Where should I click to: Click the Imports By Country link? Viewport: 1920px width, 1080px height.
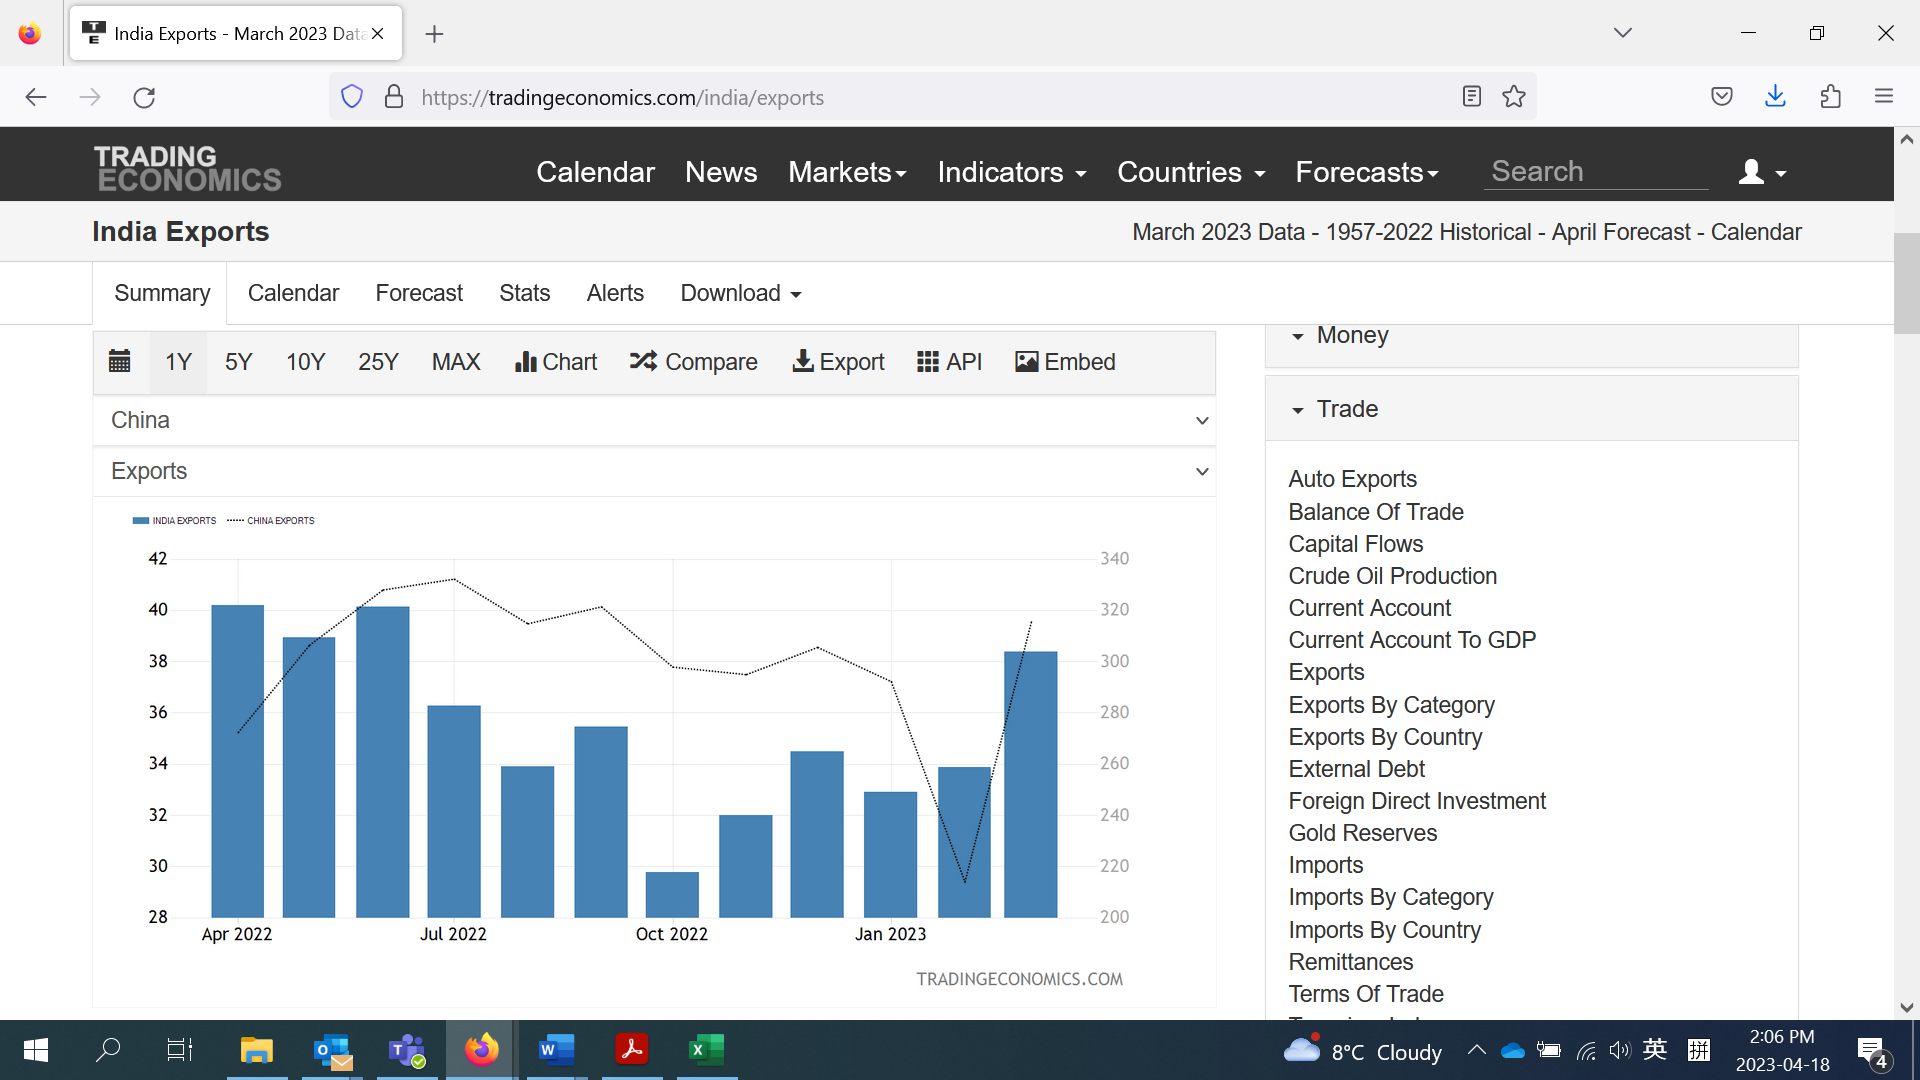click(x=1384, y=930)
